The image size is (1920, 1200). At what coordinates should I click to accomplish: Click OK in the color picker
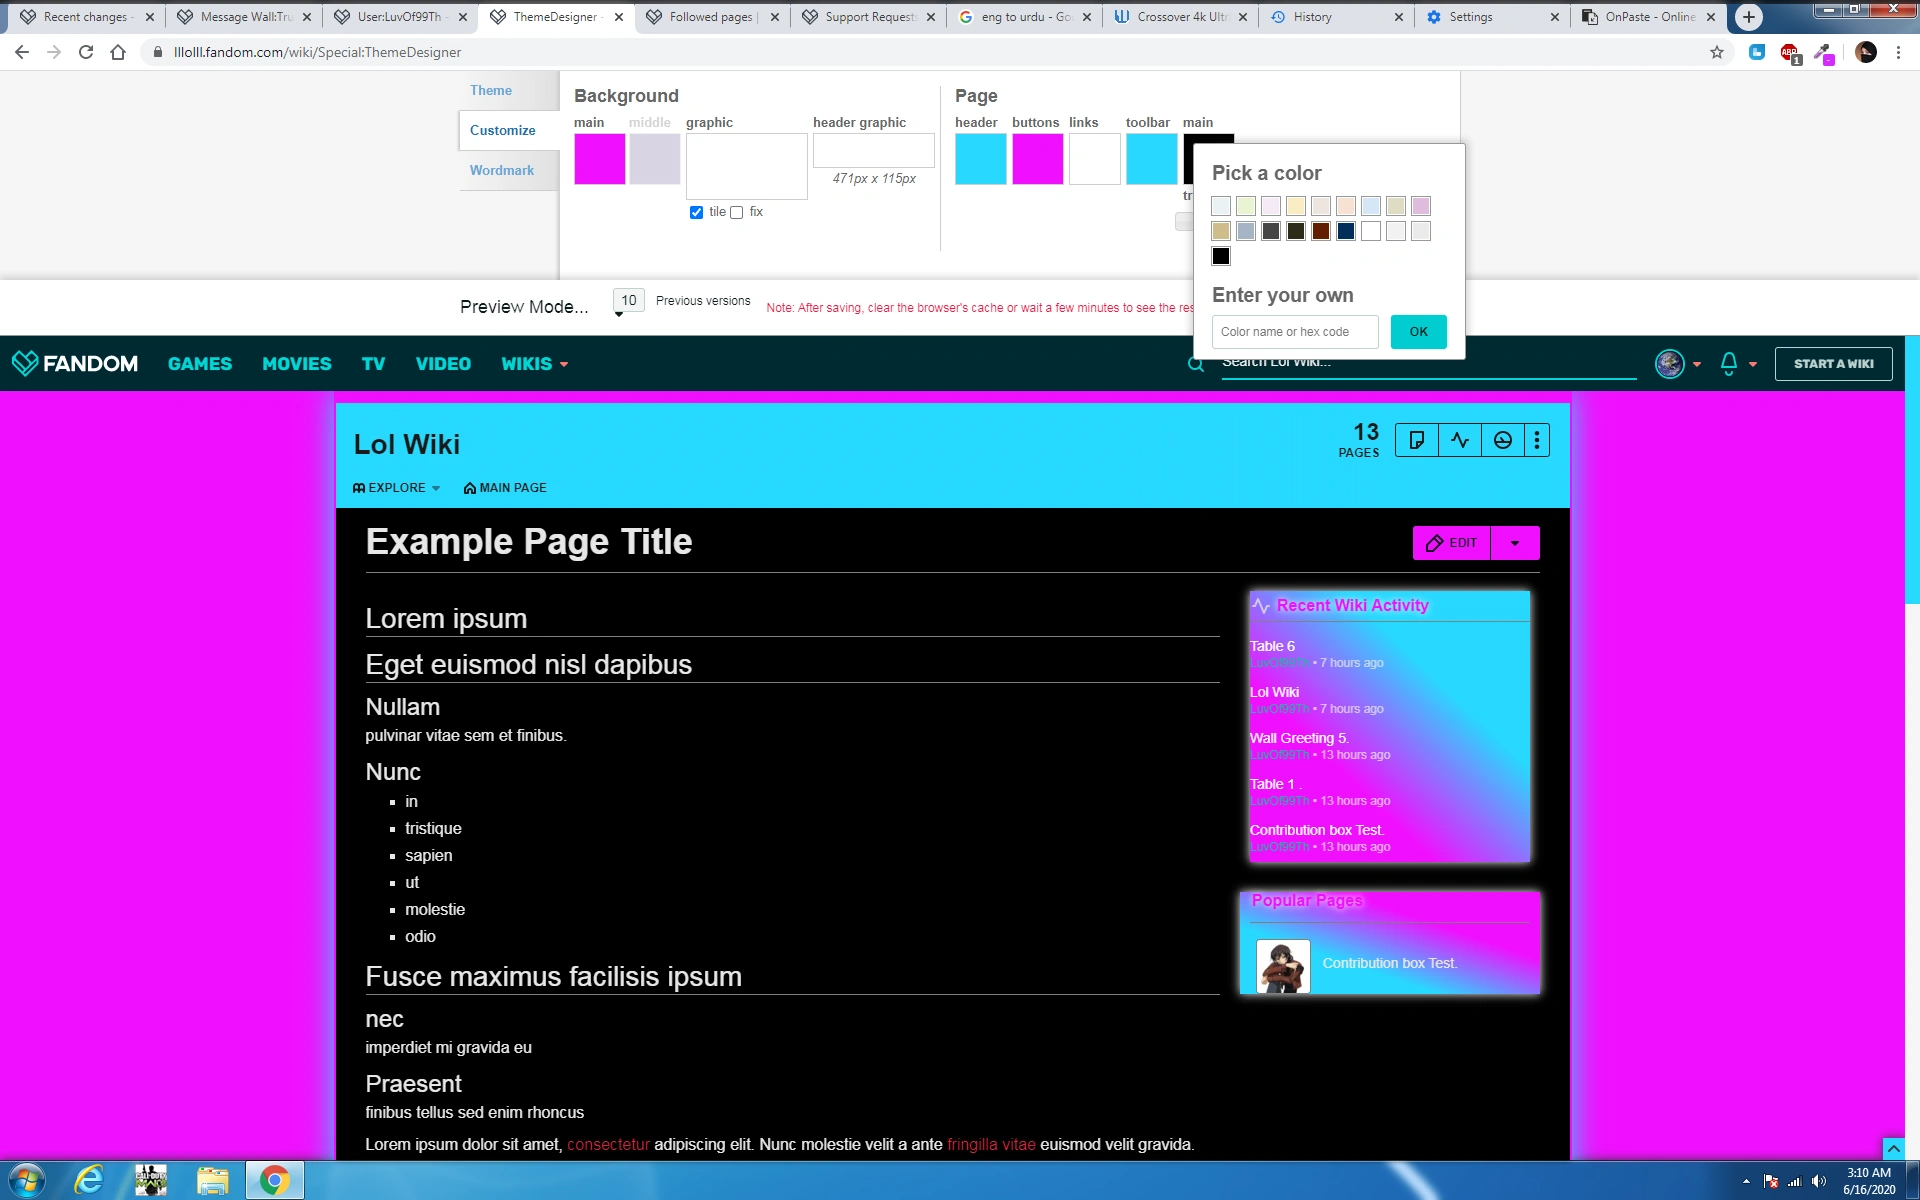click(1417, 332)
